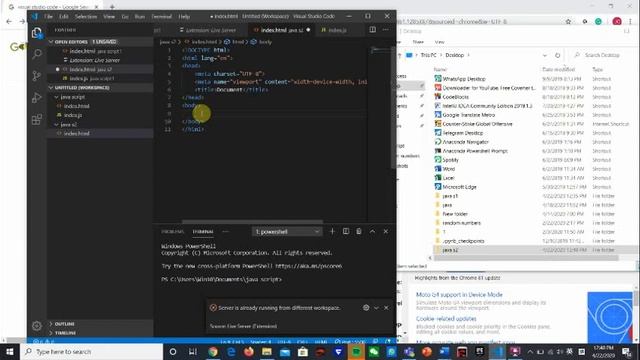
Task: Select WhatsApp Desktop shortcut in file list
Action: pos(464,79)
